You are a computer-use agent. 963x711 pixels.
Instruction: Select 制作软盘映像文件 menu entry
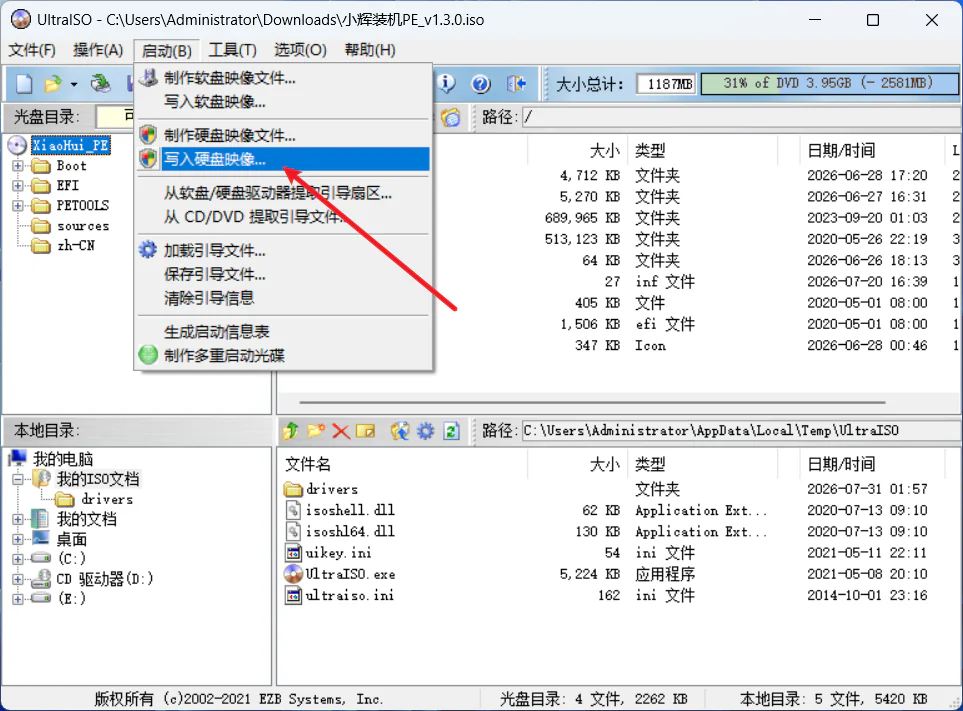(x=283, y=78)
